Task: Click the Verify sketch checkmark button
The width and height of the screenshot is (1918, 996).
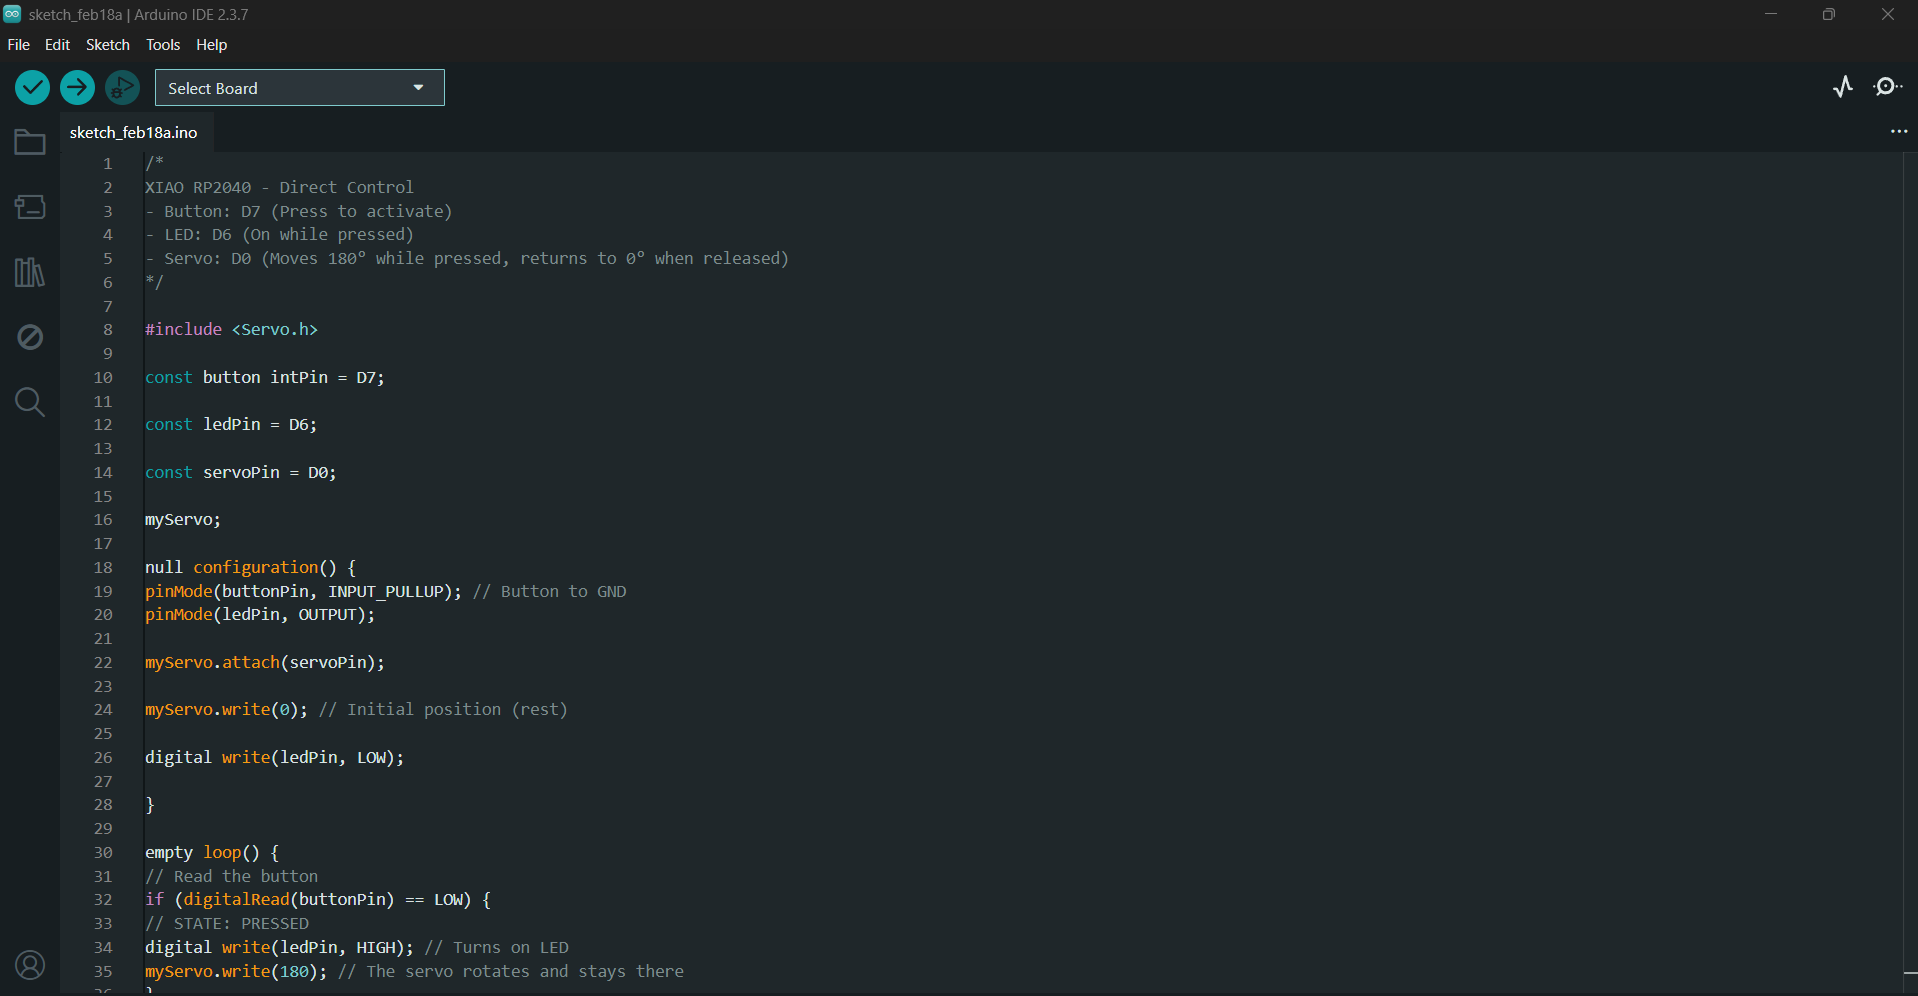Action: click(32, 88)
